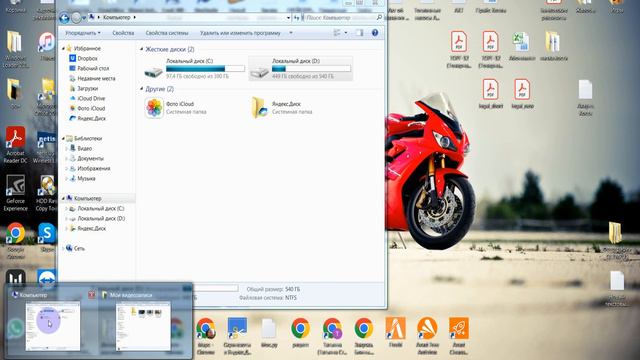
Task: Open HDD Raw Copy Tool shortcut
Action: tap(46, 193)
